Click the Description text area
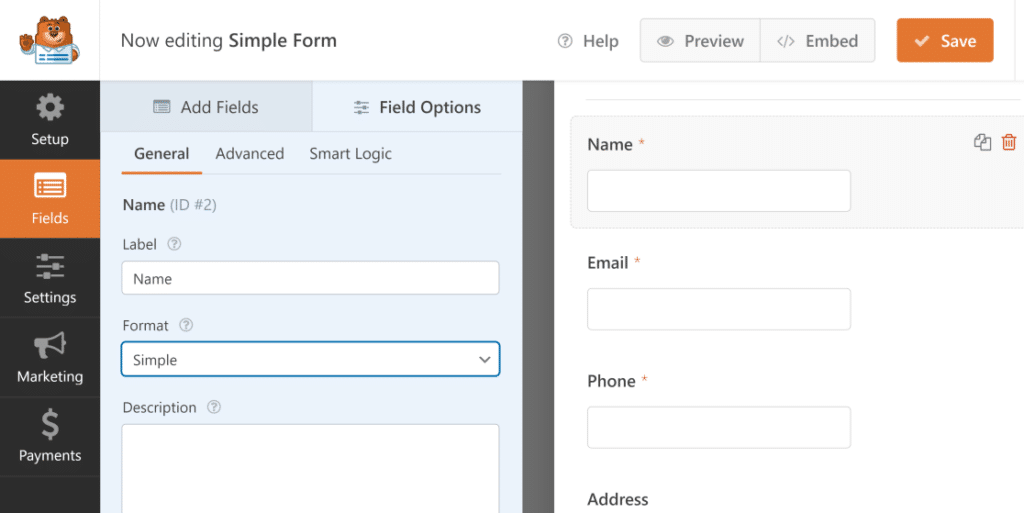Viewport: 1024px width, 513px height. (x=310, y=468)
